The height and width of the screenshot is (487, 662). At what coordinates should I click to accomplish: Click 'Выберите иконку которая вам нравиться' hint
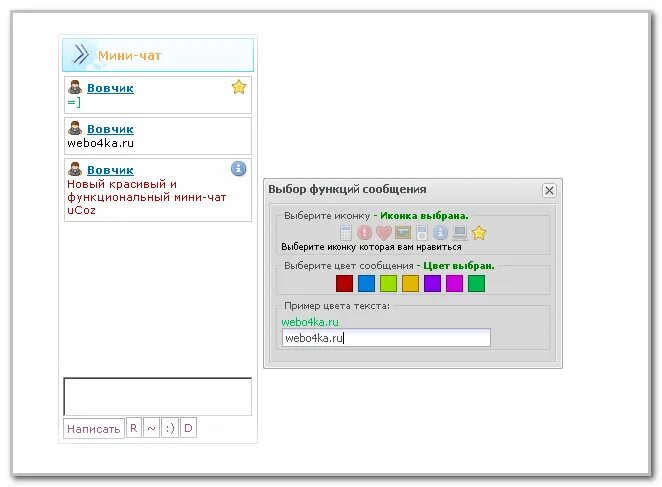(x=371, y=247)
